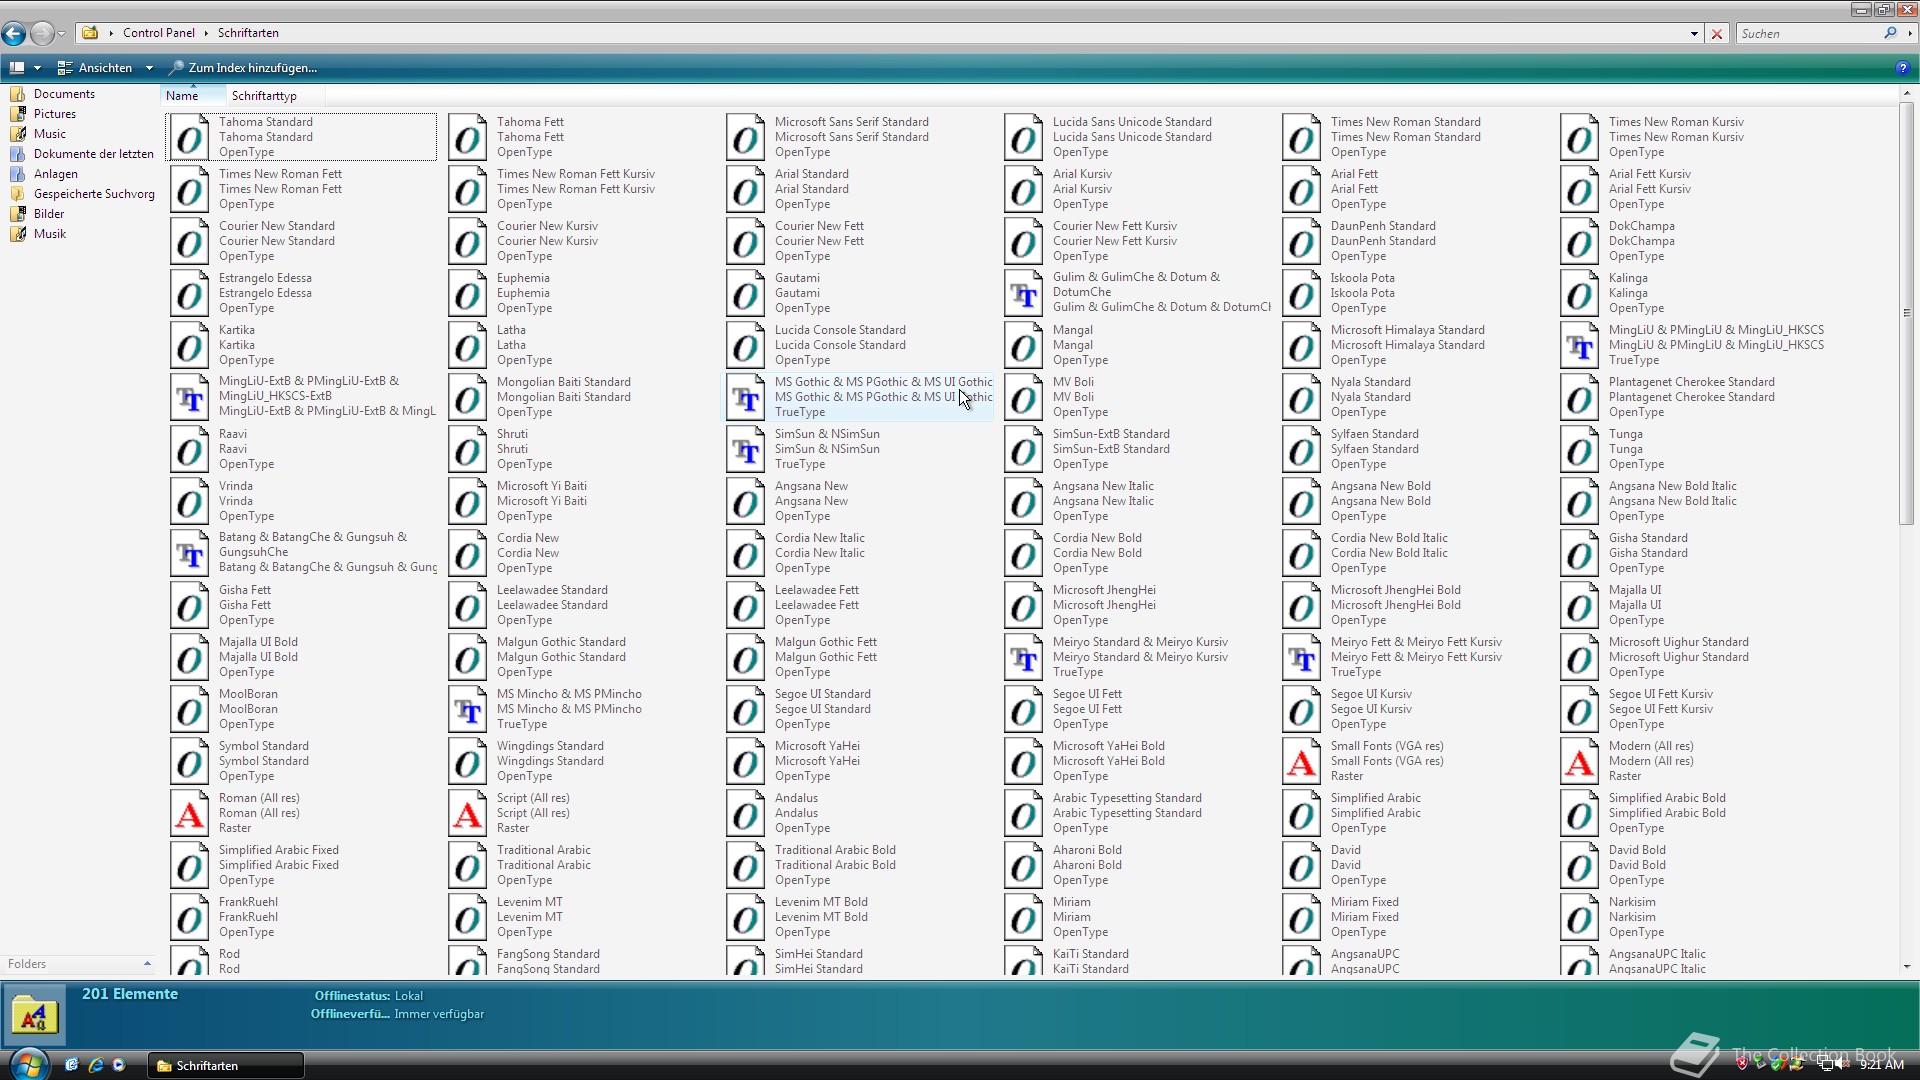The width and height of the screenshot is (1920, 1080).
Task: Select the MS Gothic TrueType font icon
Action: [745, 397]
